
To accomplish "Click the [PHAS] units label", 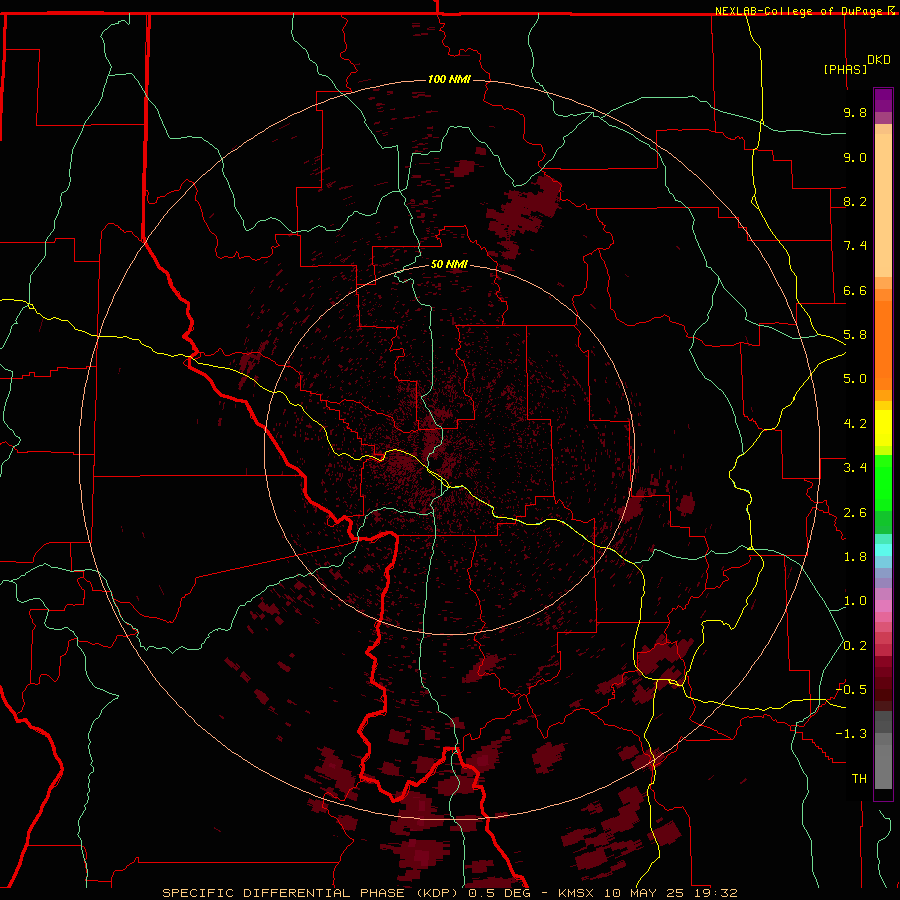I will click(x=845, y=69).
